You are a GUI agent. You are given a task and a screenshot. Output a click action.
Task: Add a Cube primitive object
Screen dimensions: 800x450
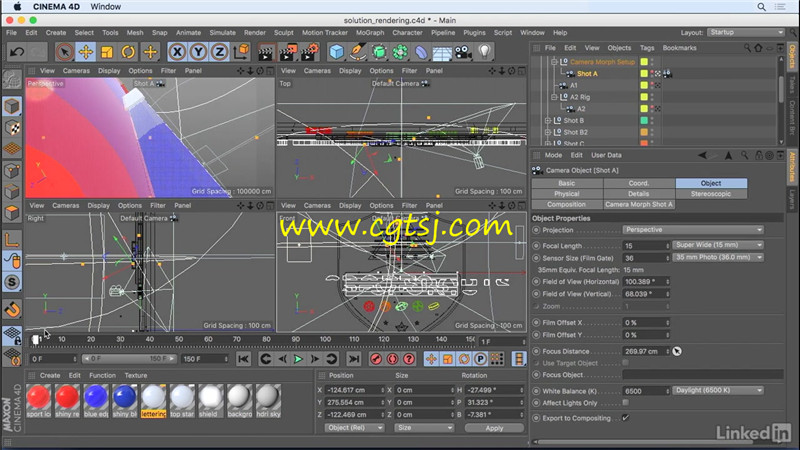pos(336,52)
